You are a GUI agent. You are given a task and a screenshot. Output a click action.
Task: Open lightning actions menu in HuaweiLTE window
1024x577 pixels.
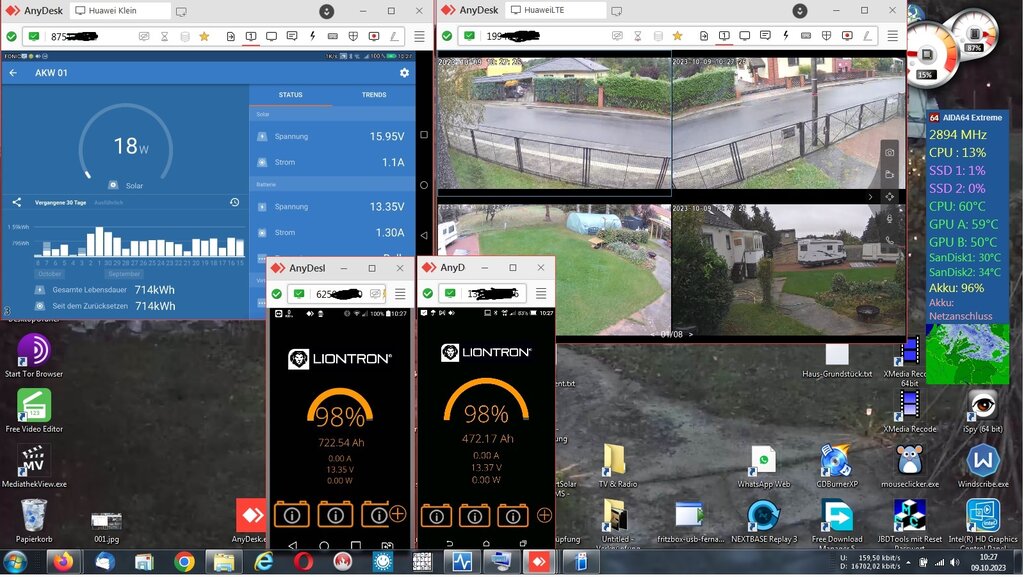pyautogui.click(x=786, y=36)
